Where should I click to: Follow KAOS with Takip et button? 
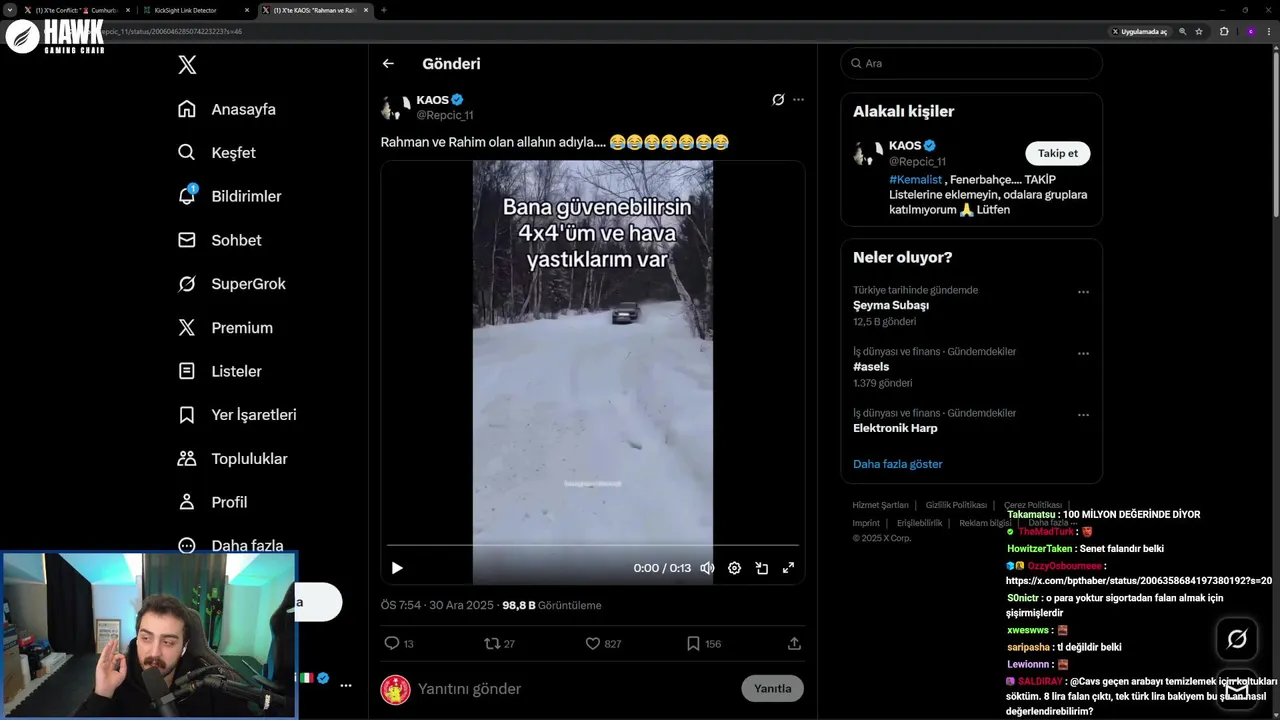click(1057, 153)
